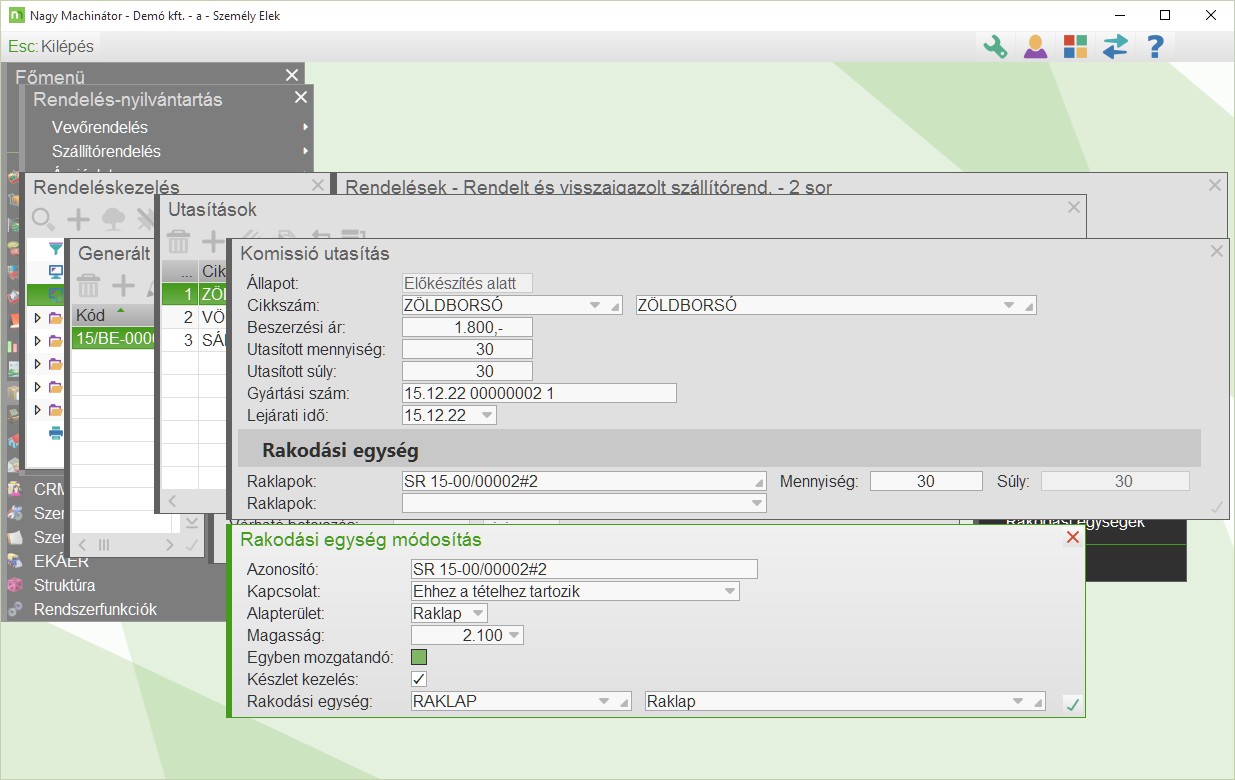1235x780 pixels.
Task: Click the tree icon in Rendeléskezelés toolbar
Action: pyautogui.click(x=113, y=219)
